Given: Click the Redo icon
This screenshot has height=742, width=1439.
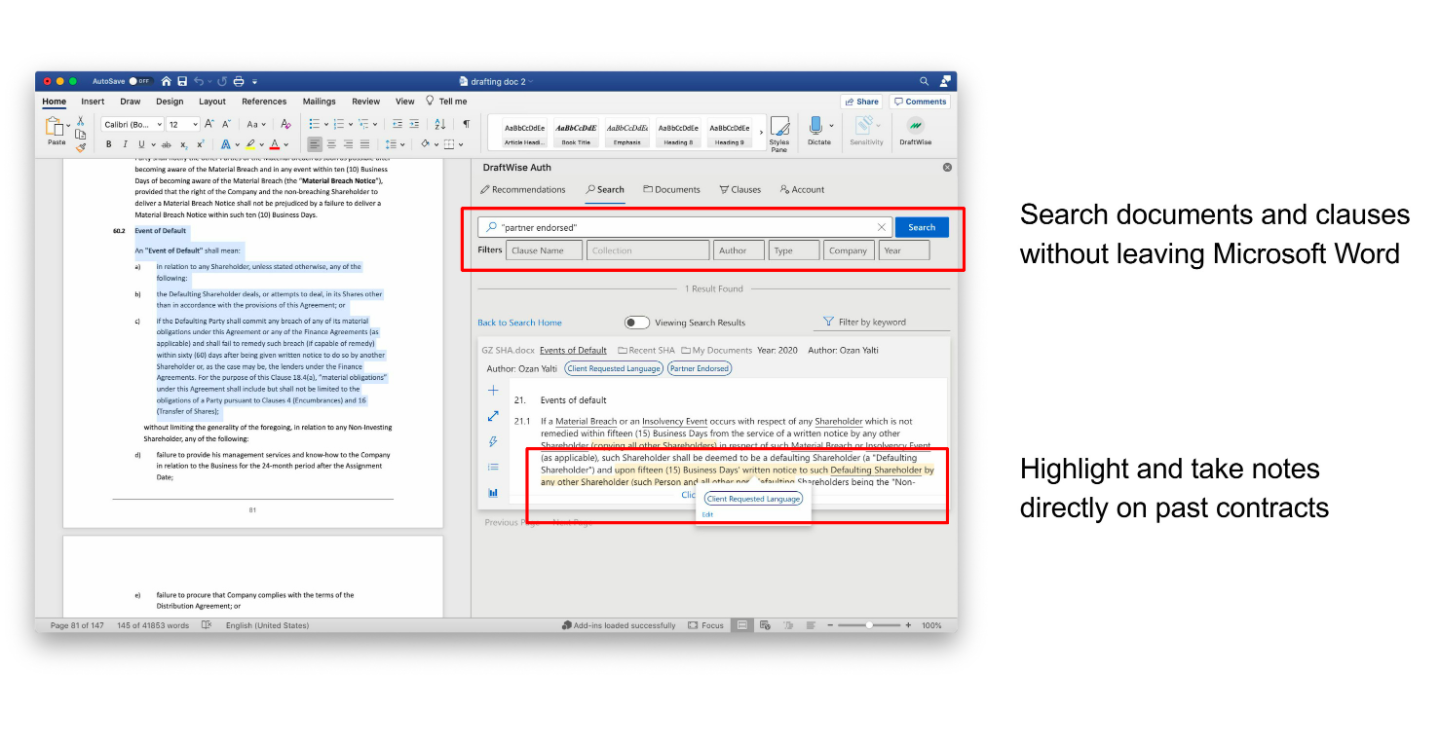Looking at the screenshot, I should coord(222,81).
